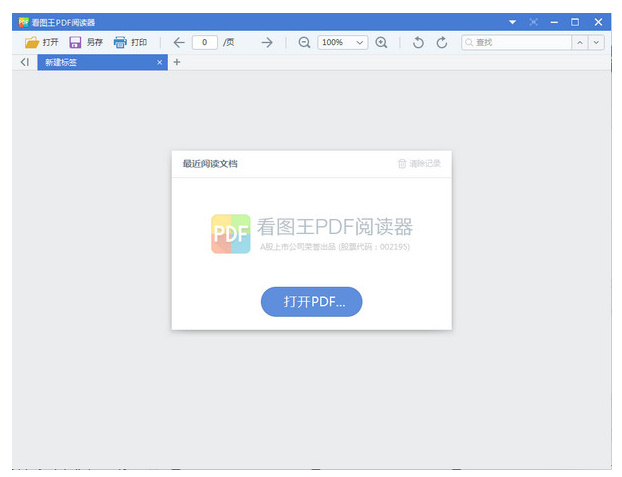Click the 最近阅读文档 heading
The image size is (622, 477).
click(210, 163)
